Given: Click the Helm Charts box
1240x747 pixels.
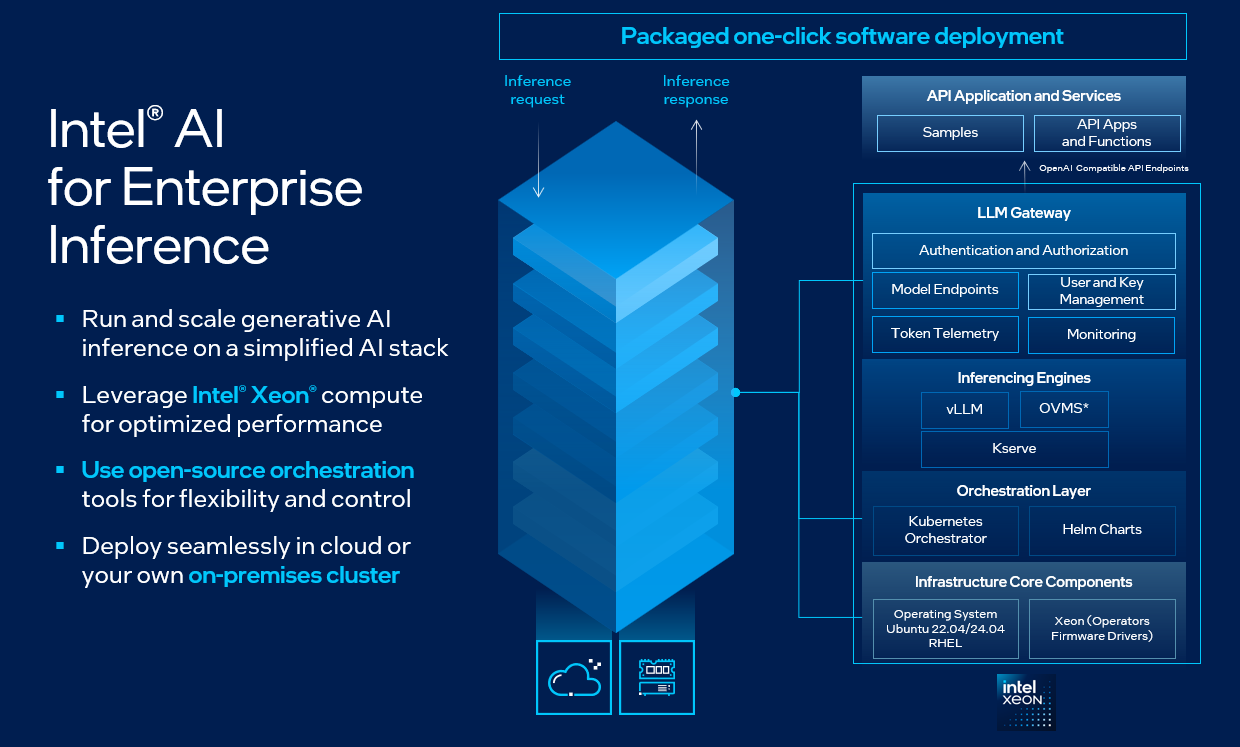Looking at the screenshot, I should point(1101,530).
